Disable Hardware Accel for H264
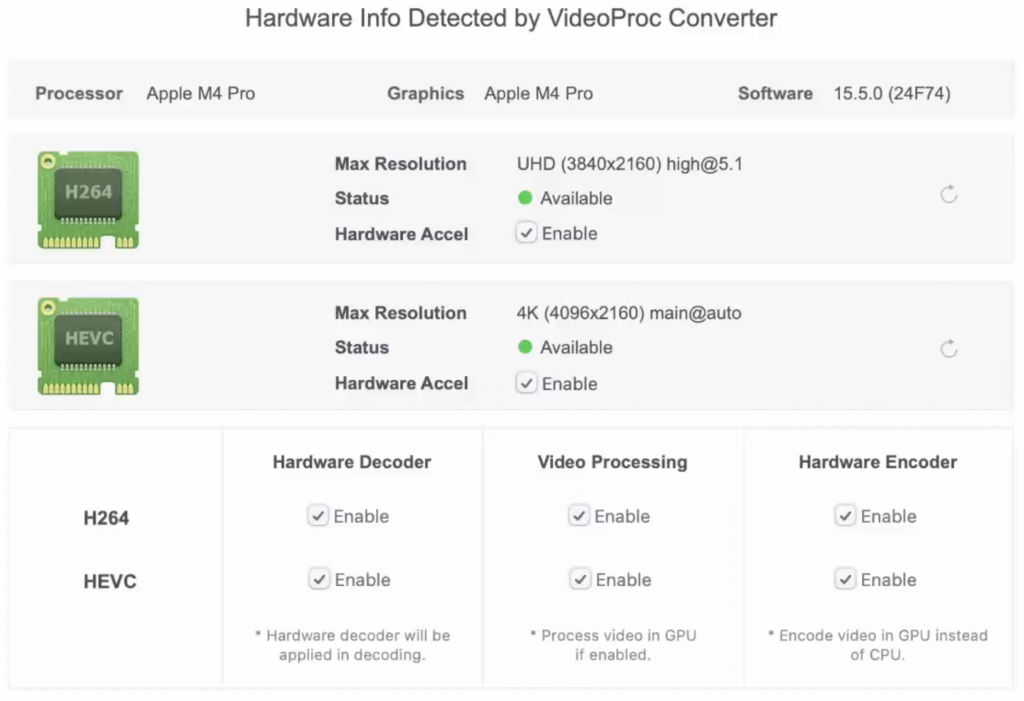Screen dimensions: 1024x701 pos(526,232)
